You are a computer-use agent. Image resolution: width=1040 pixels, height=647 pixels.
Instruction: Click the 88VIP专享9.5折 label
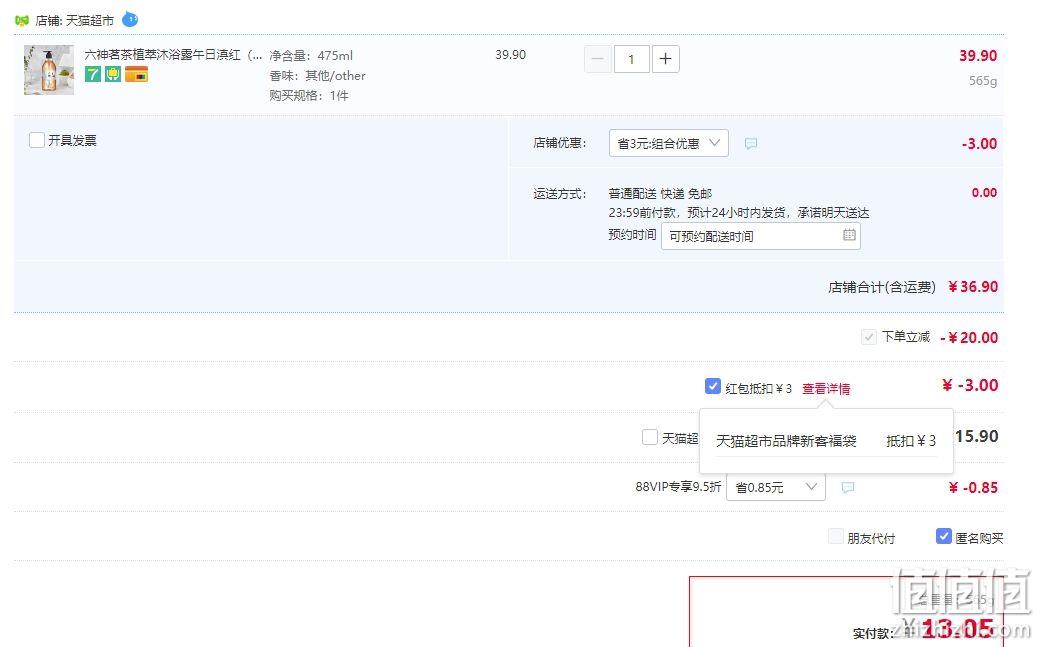[x=678, y=487]
